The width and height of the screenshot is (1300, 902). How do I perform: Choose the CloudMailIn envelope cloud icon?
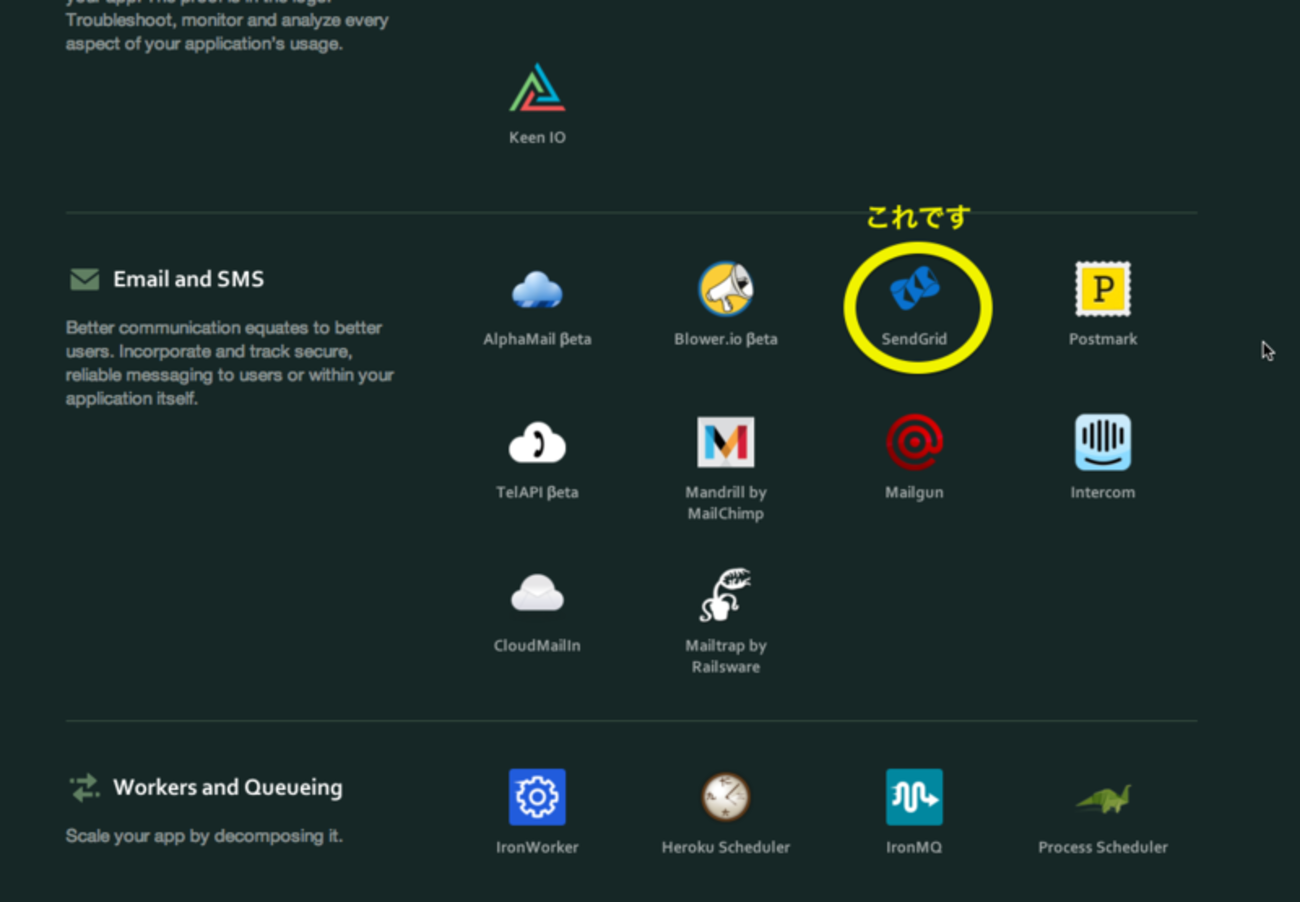(x=537, y=594)
